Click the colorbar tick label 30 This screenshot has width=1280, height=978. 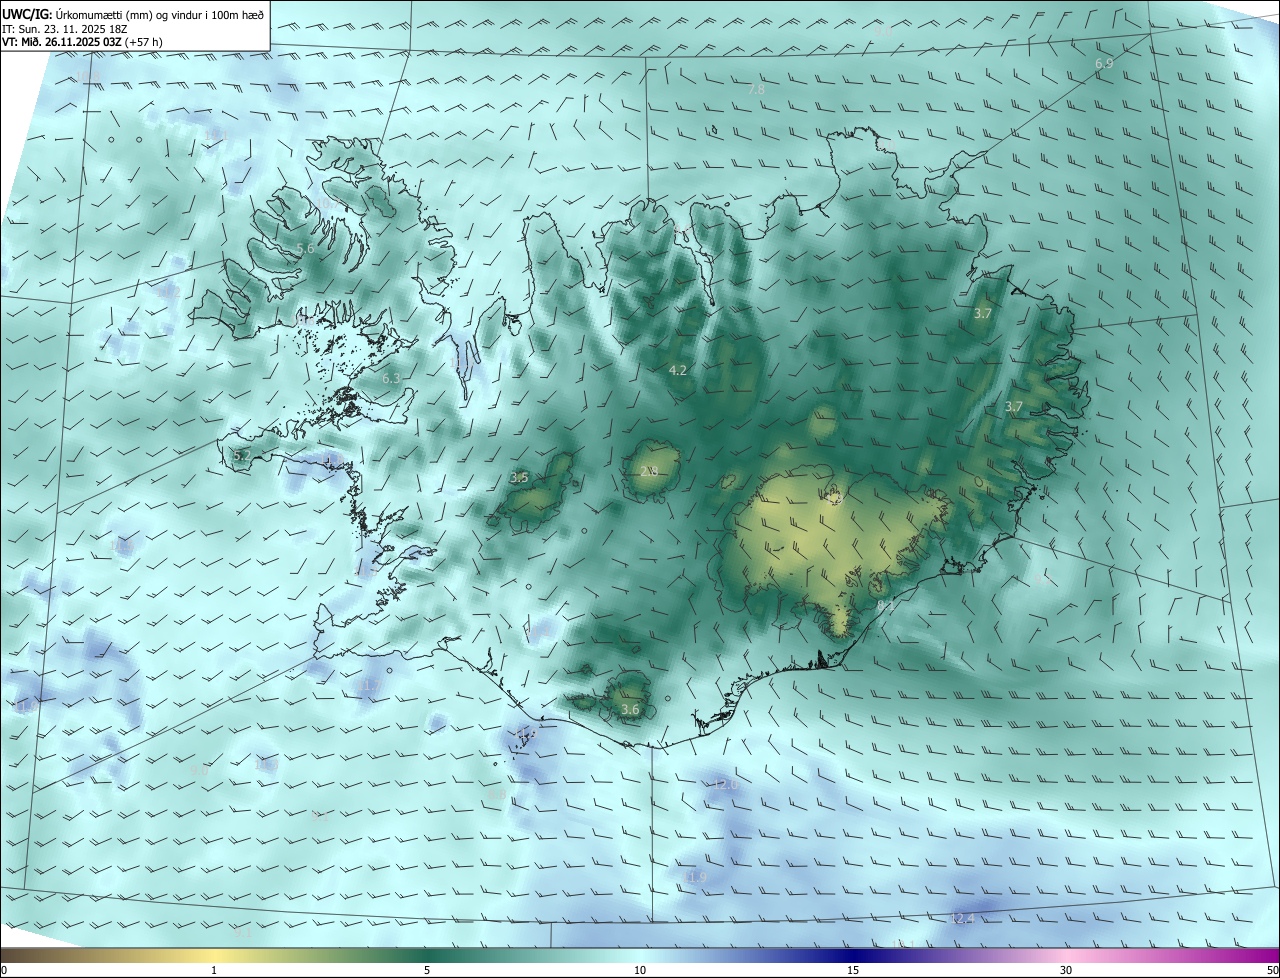[x=1066, y=970]
